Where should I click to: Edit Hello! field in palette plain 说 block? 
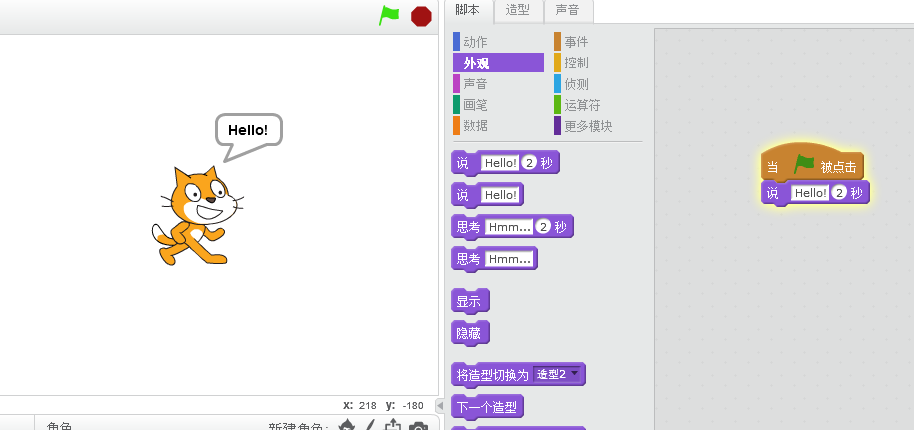click(500, 195)
